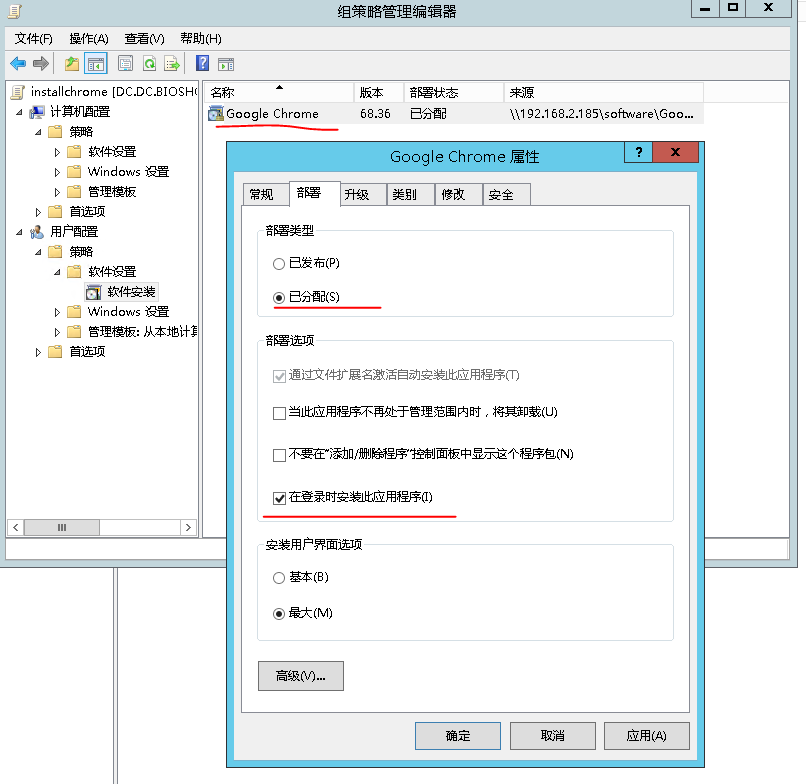
Task: Open the 操作(A) menu
Action: pos(88,39)
